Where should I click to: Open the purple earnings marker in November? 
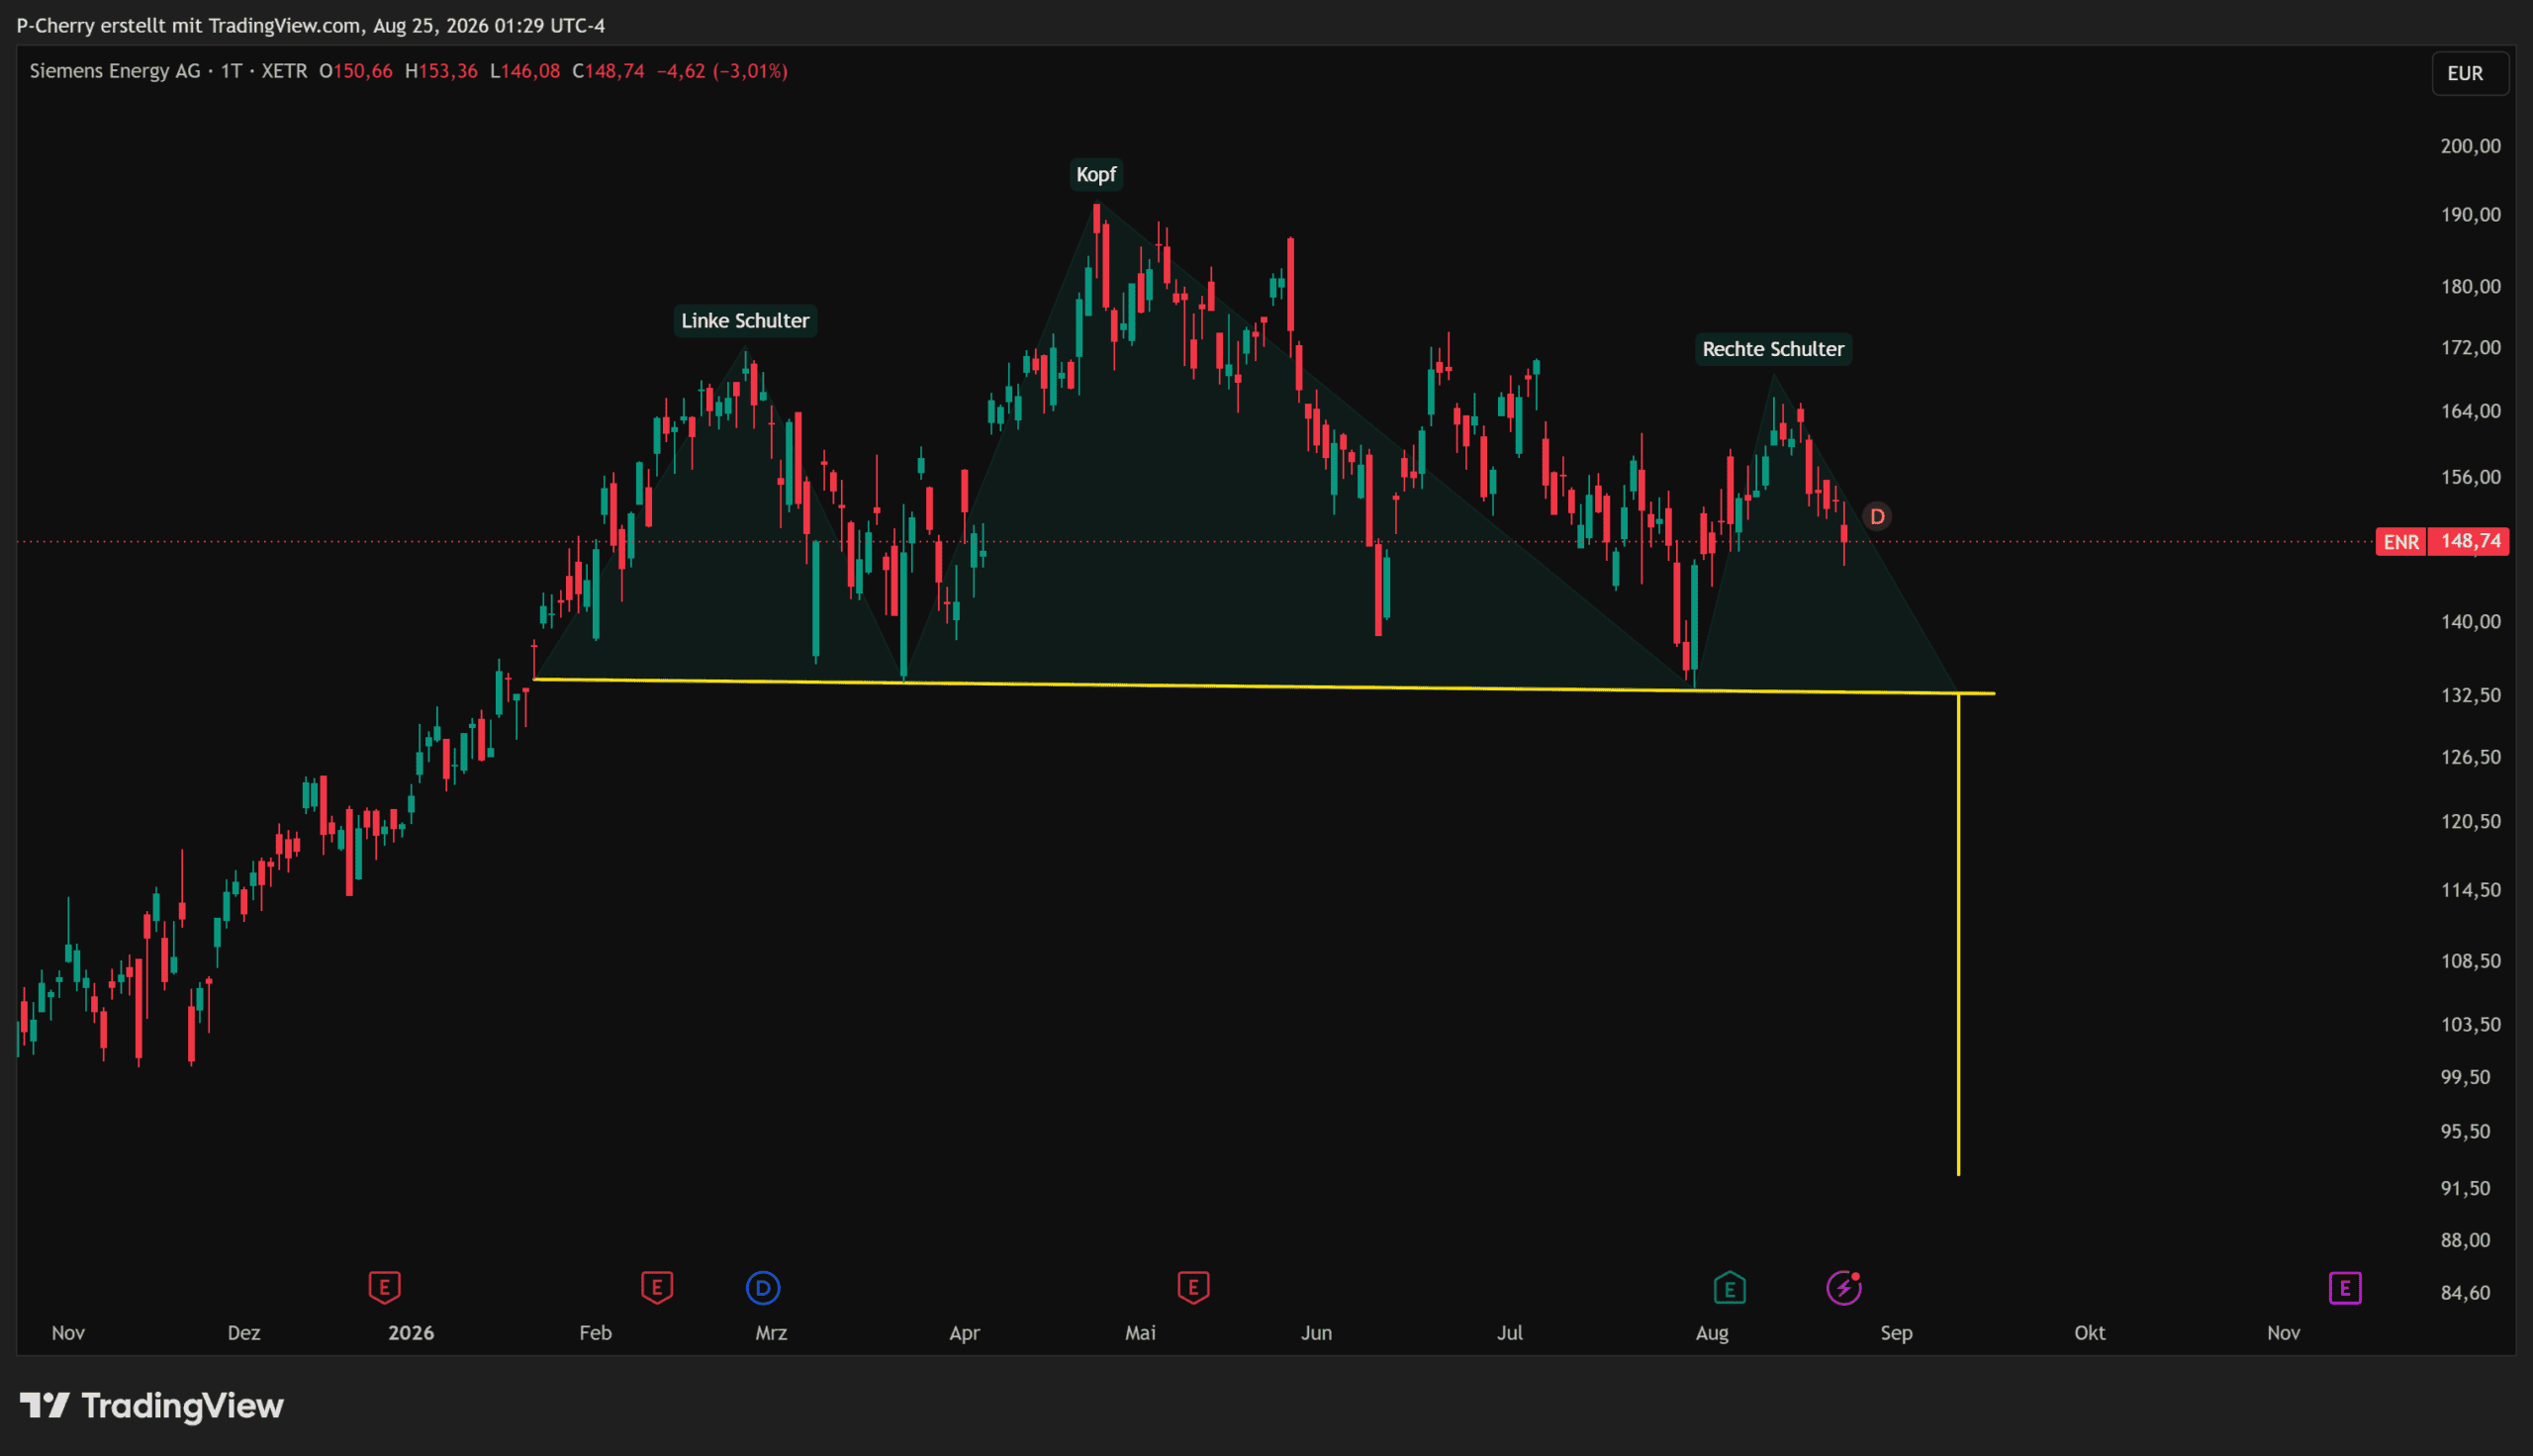coord(2345,1288)
